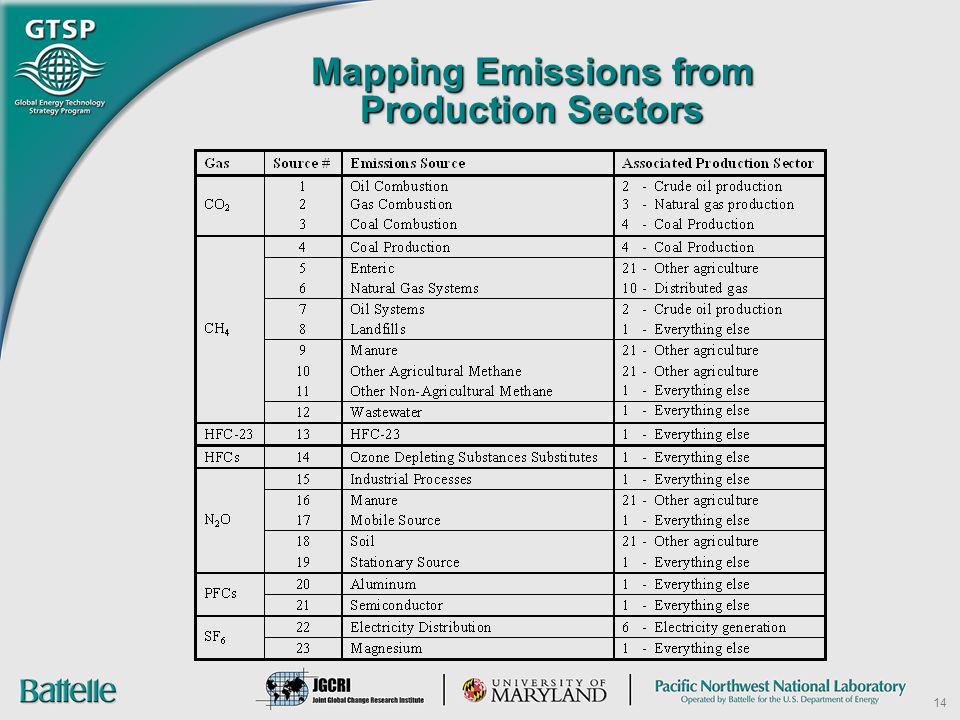Viewport: 960px width, 720px height.
Task: Click '21 - Other agriculture' in Enteric row
Action: point(690,268)
